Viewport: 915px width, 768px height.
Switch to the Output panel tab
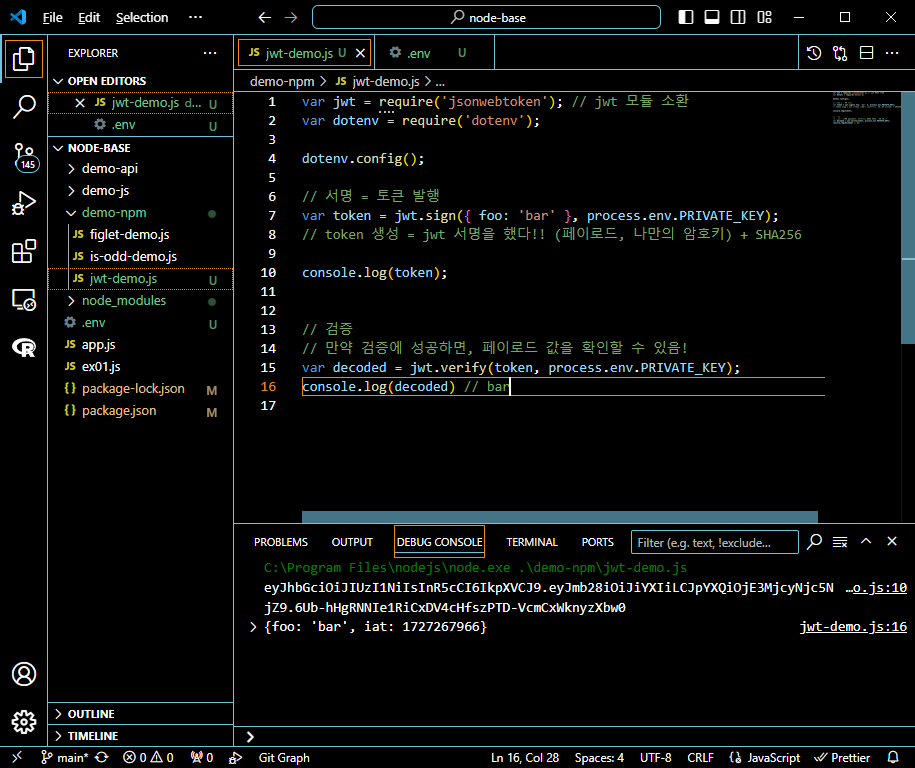[352, 542]
